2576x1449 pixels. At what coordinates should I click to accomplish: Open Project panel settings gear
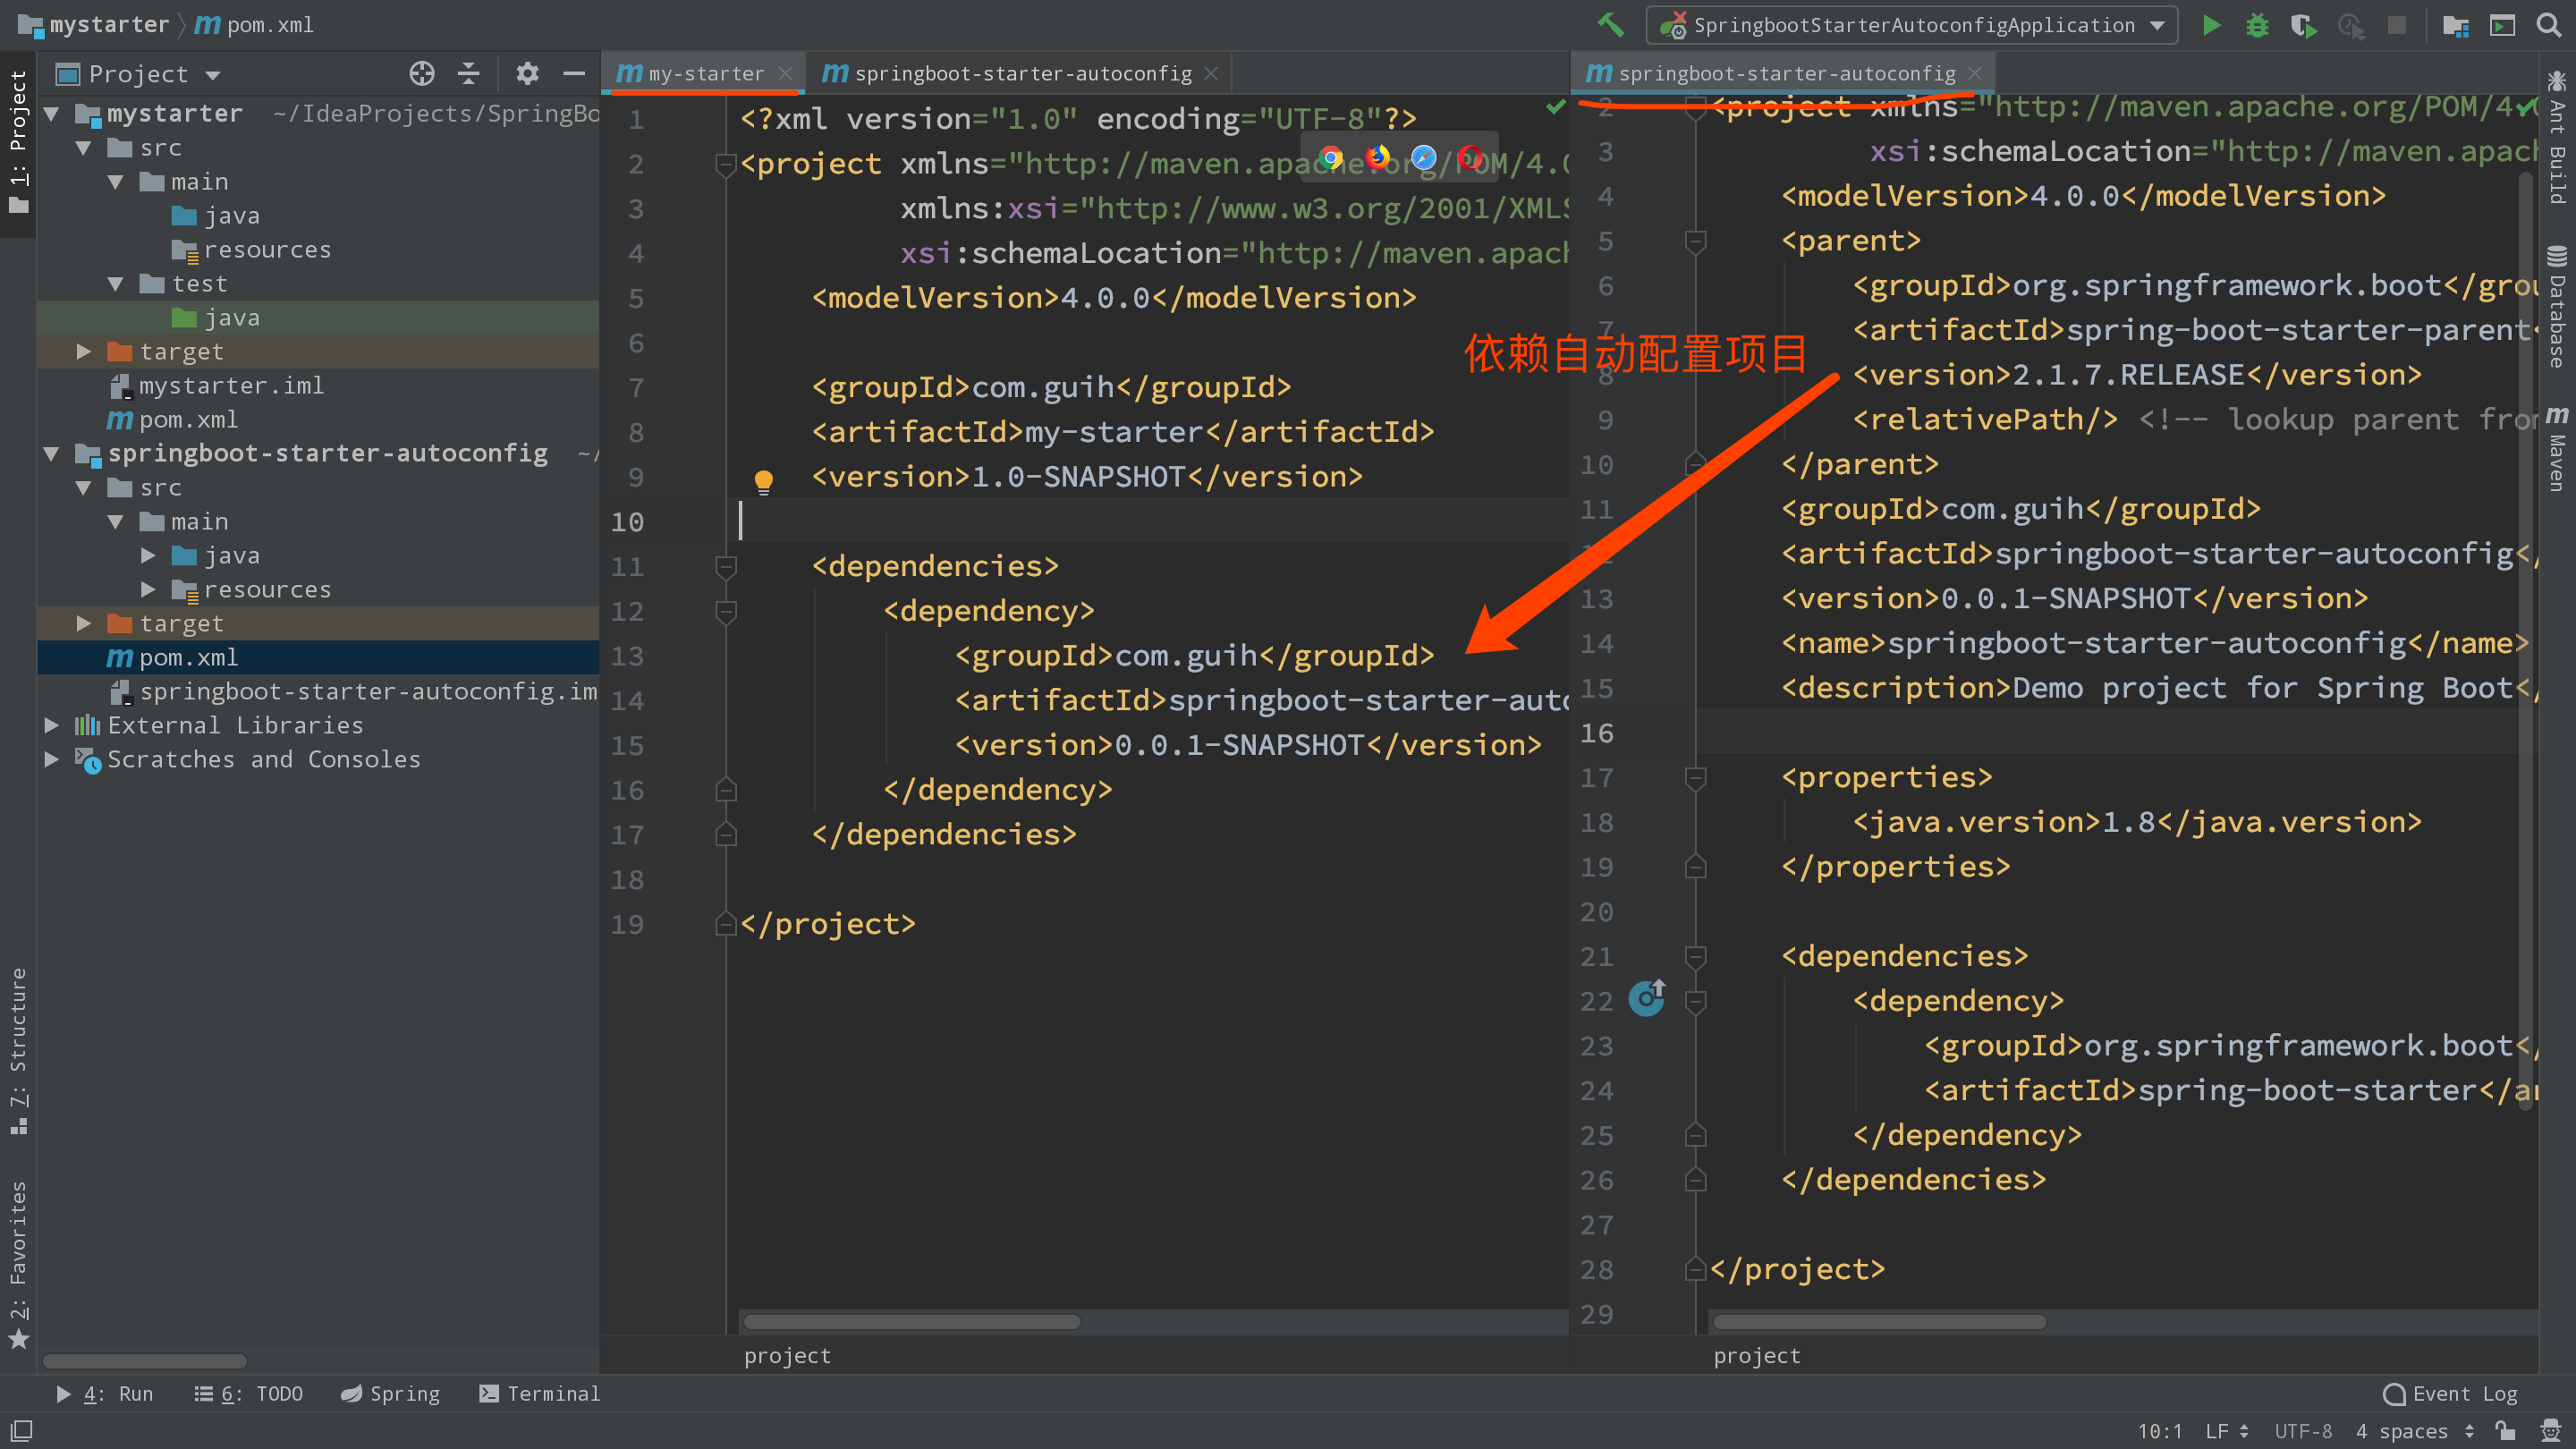(527, 73)
